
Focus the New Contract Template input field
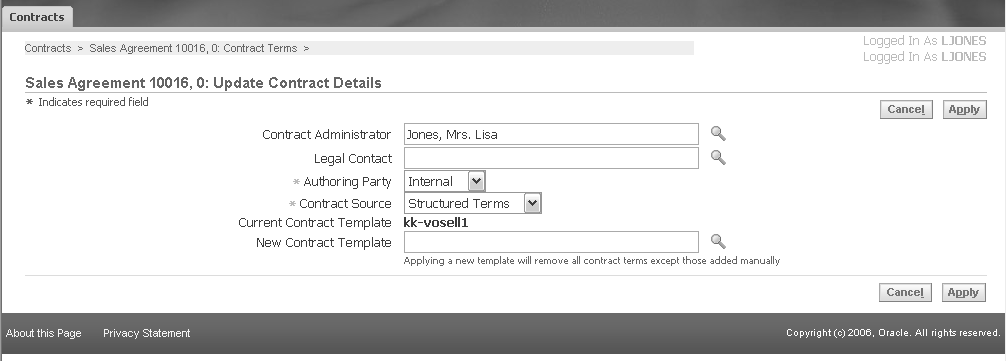(551, 242)
